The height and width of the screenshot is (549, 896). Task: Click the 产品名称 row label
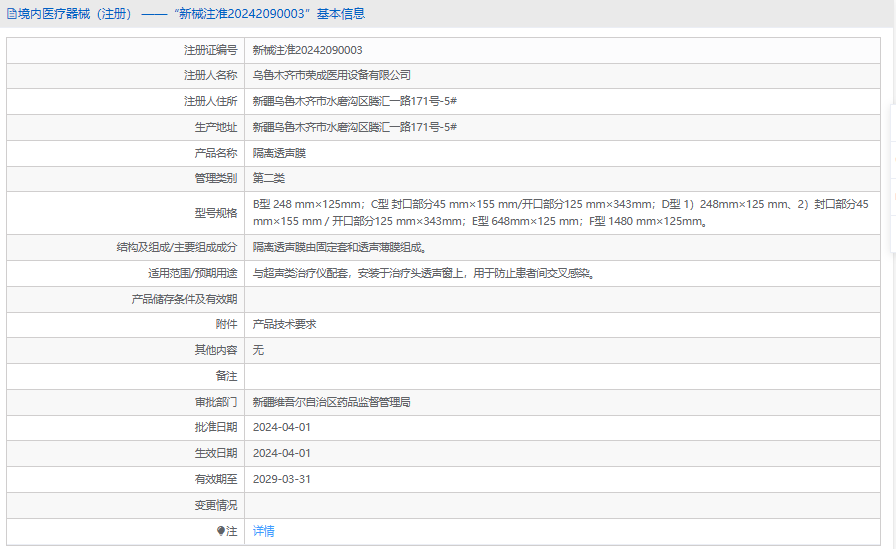216,153
